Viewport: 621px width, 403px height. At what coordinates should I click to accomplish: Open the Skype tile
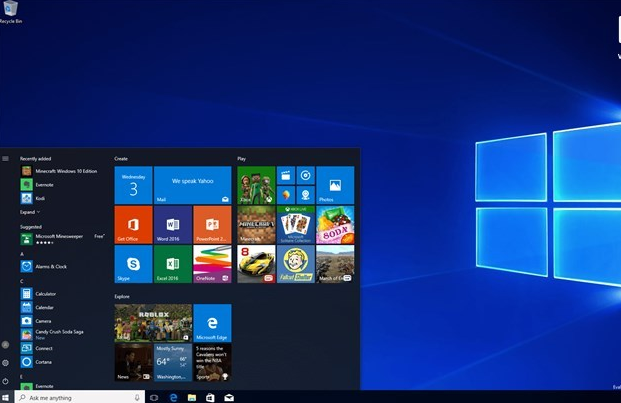pos(133,264)
